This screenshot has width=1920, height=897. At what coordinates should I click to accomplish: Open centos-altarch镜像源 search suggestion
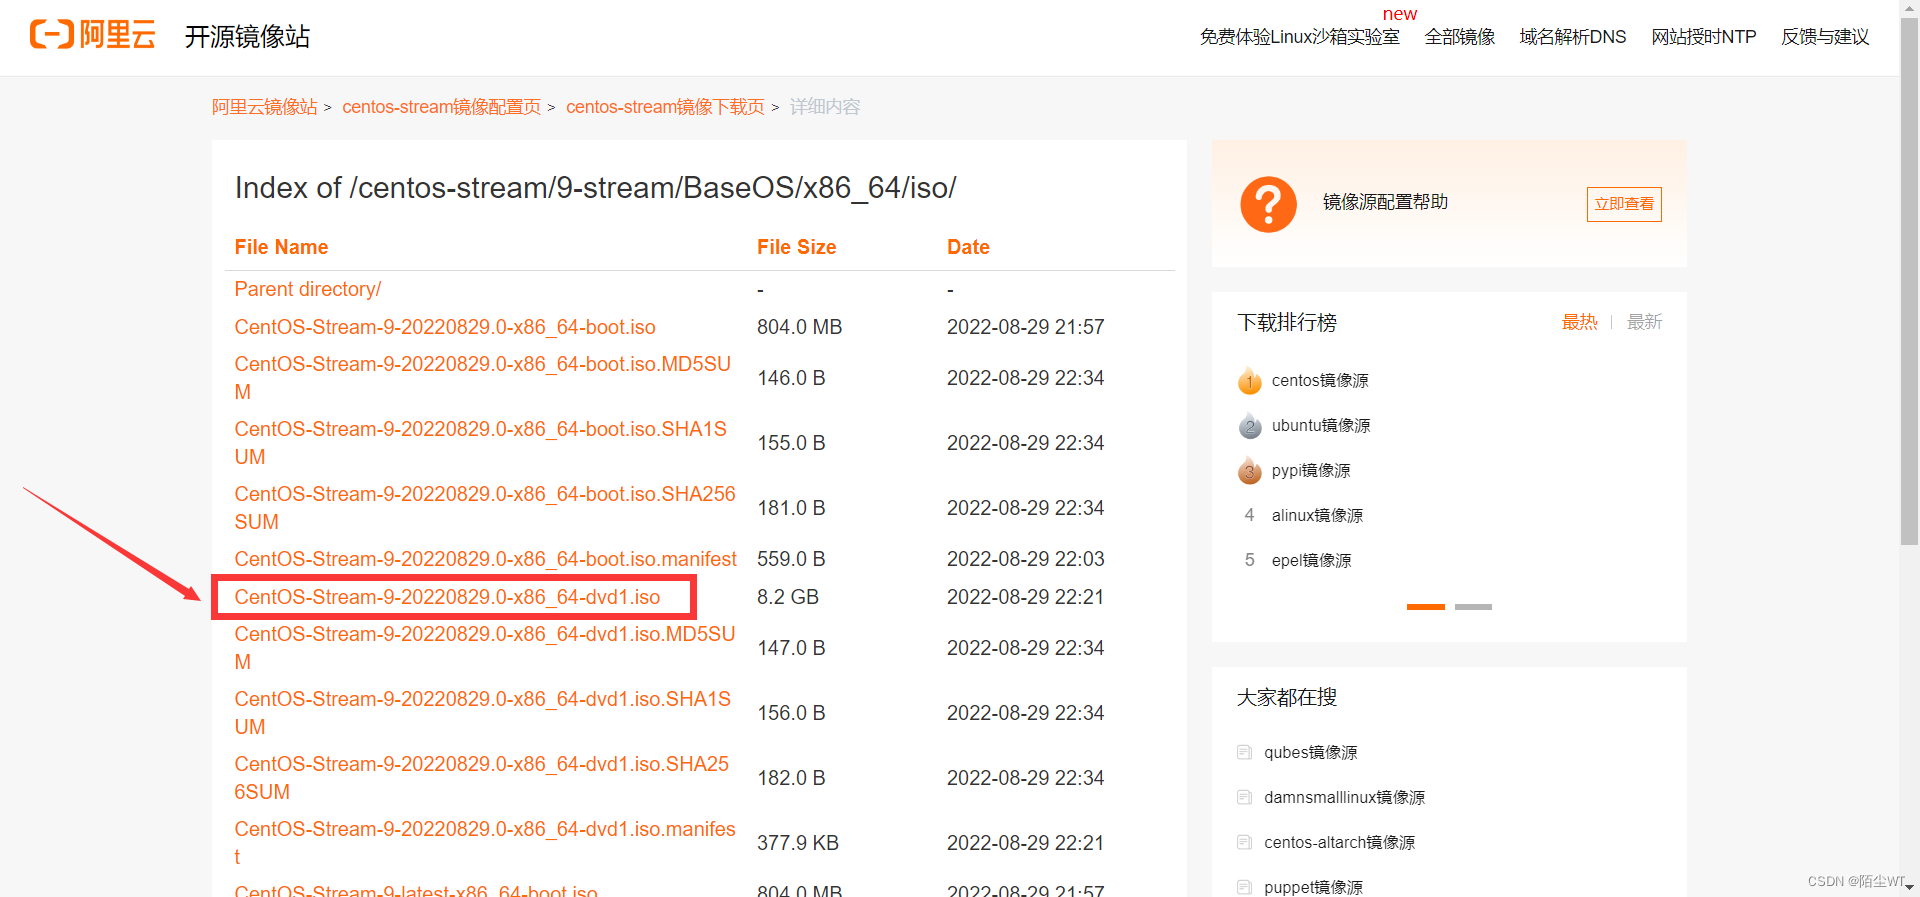pos(1339,843)
